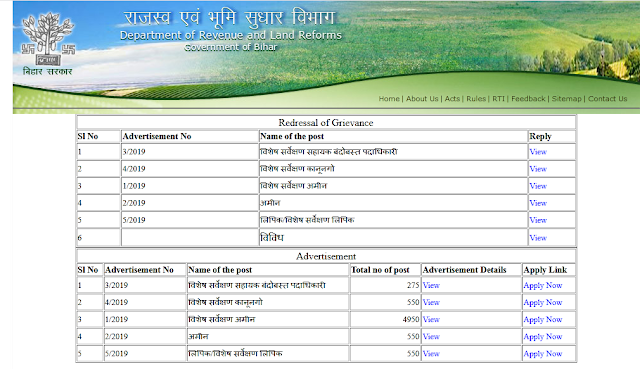Image resolution: width=640 pixels, height=369 pixels.
Task: Open the Acts menu item
Action: point(452,99)
